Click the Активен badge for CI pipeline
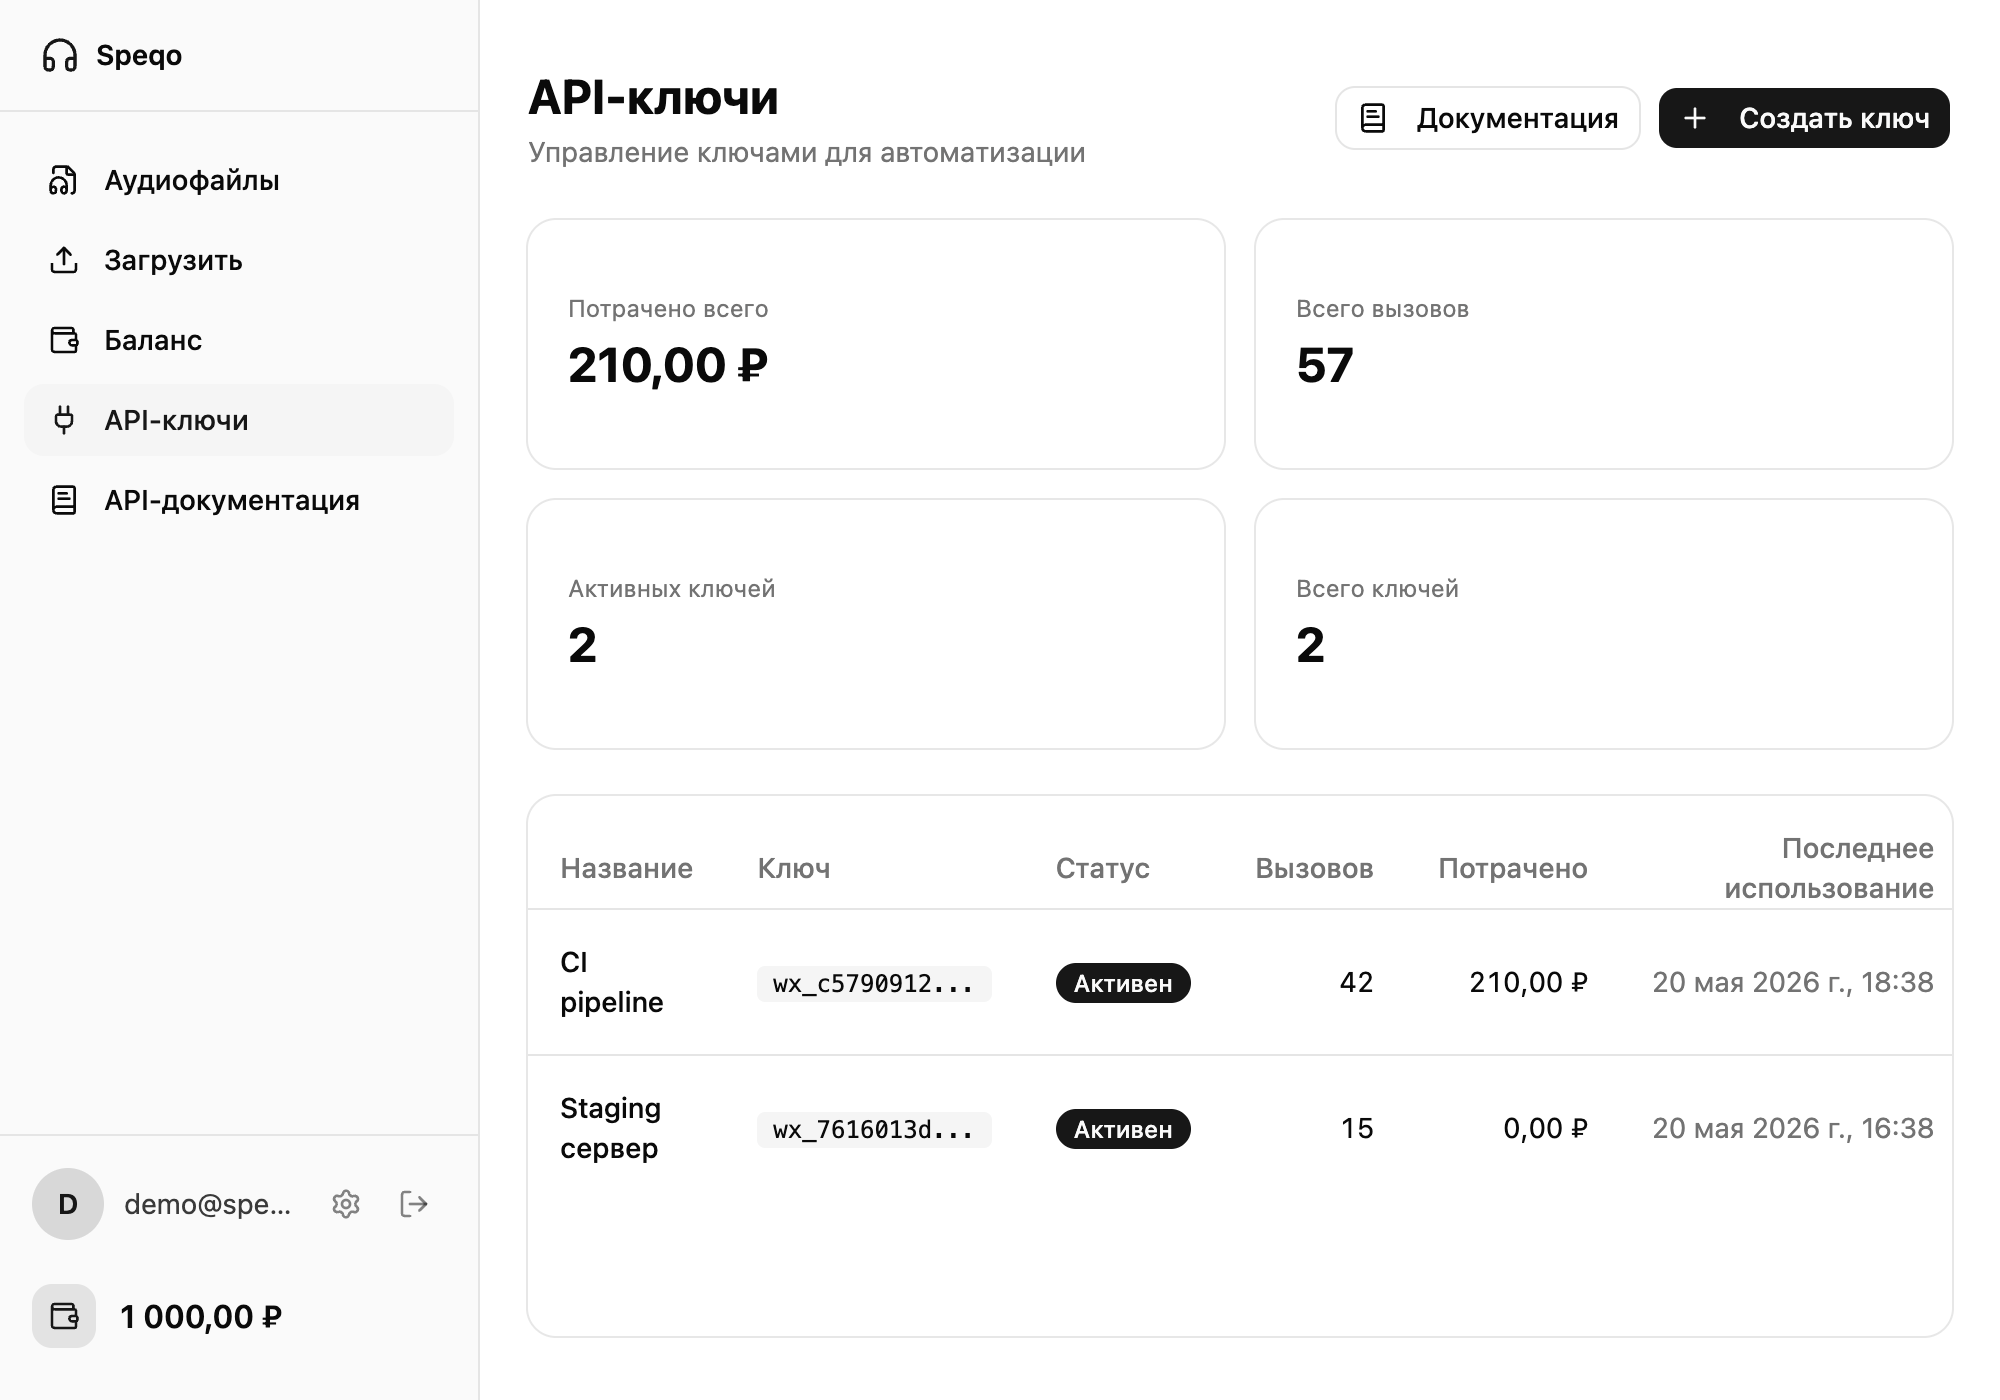Image resolution: width=2000 pixels, height=1400 pixels. click(x=1123, y=983)
